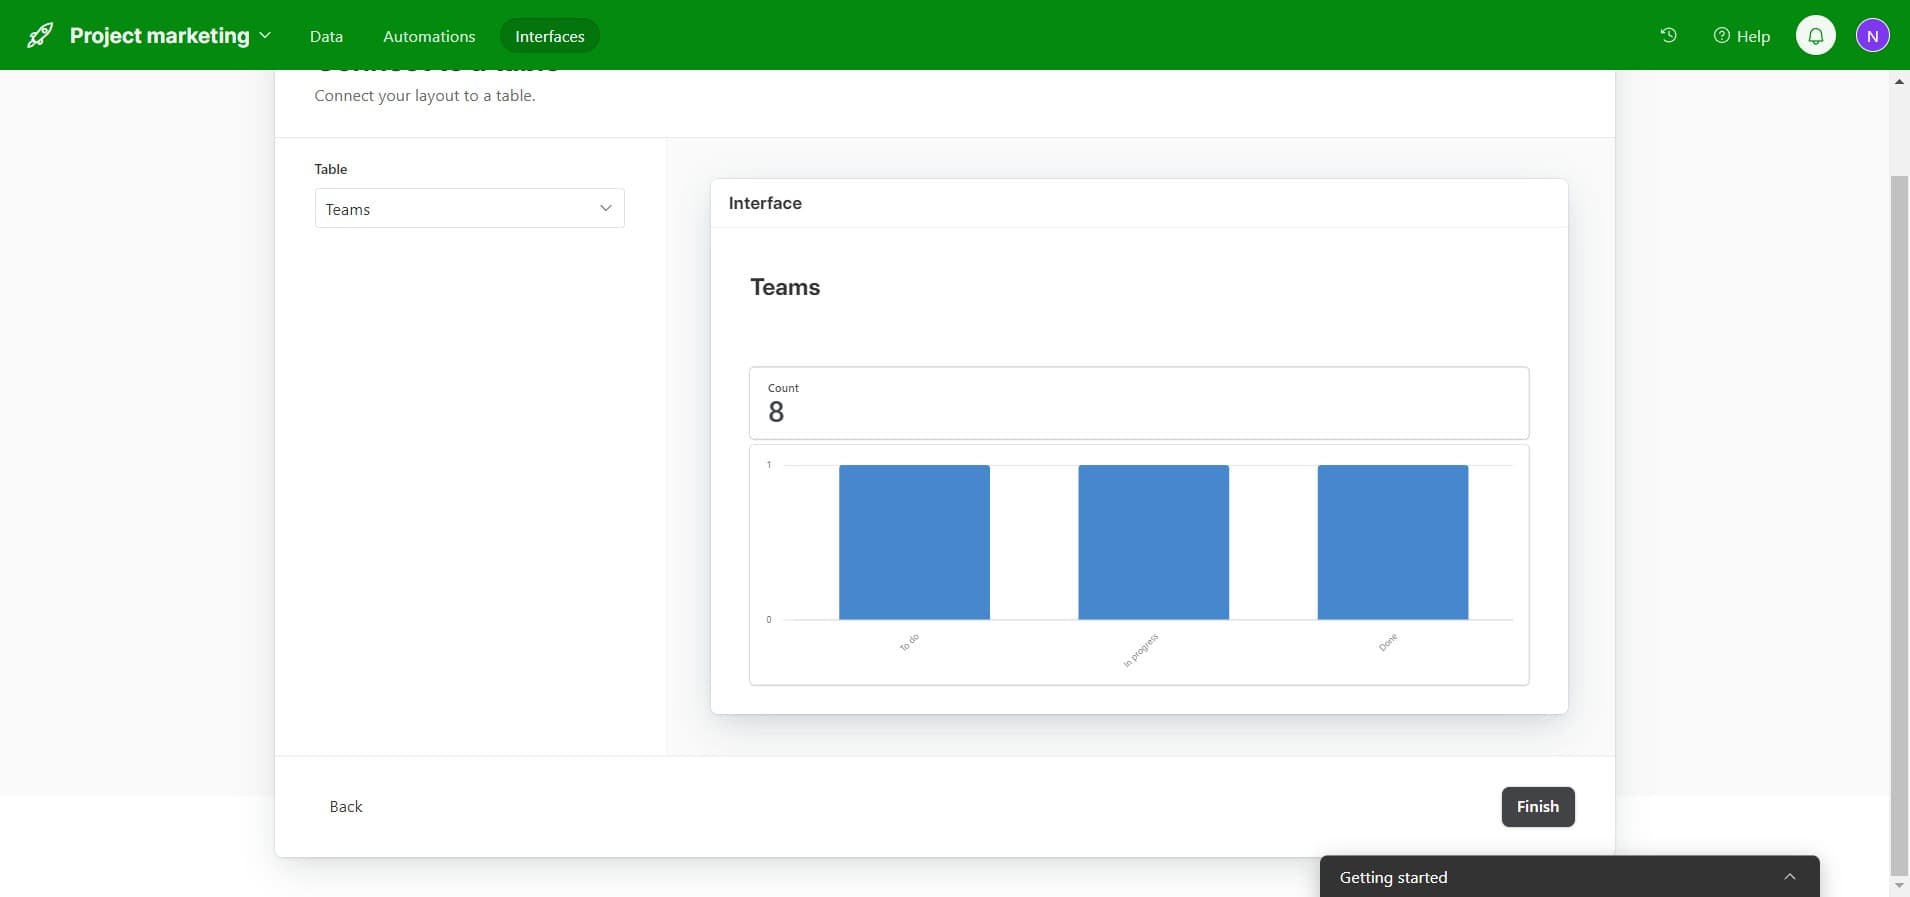Click the Done bar in chart
This screenshot has height=897, width=1910.
pyautogui.click(x=1392, y=542)
